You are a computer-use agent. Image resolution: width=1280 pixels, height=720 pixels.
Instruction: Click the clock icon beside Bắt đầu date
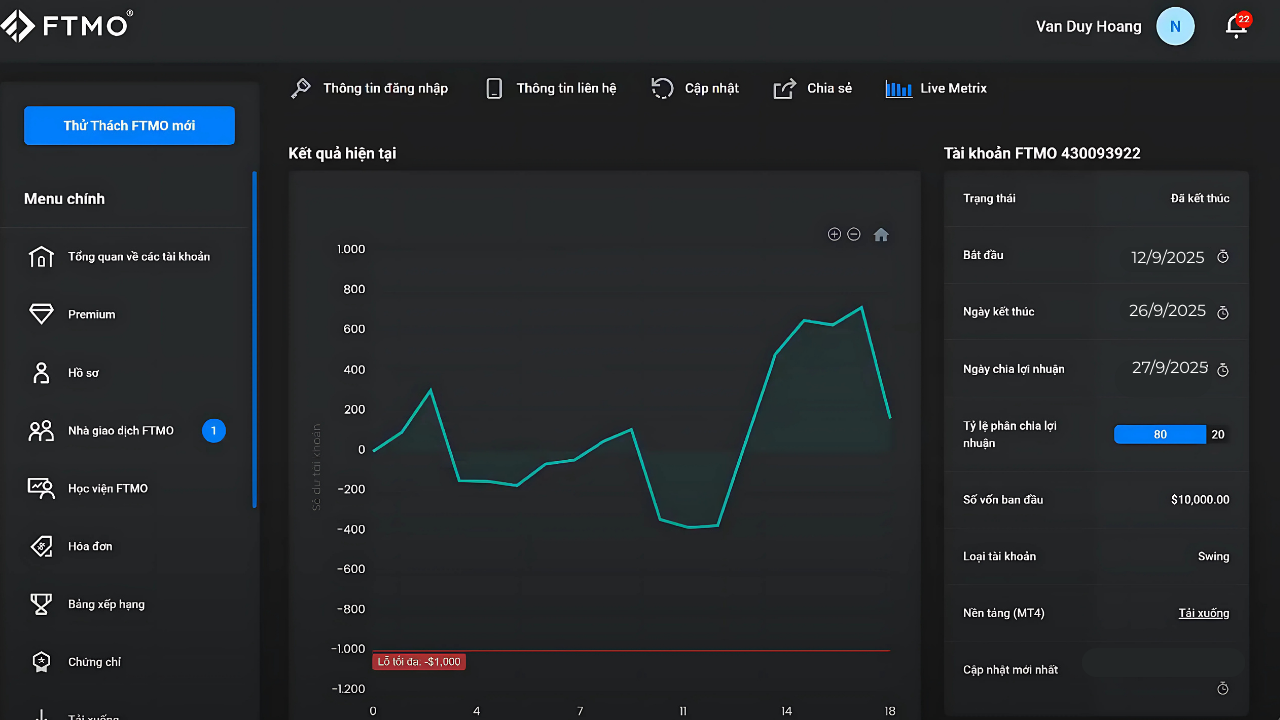pos(1222,257)
